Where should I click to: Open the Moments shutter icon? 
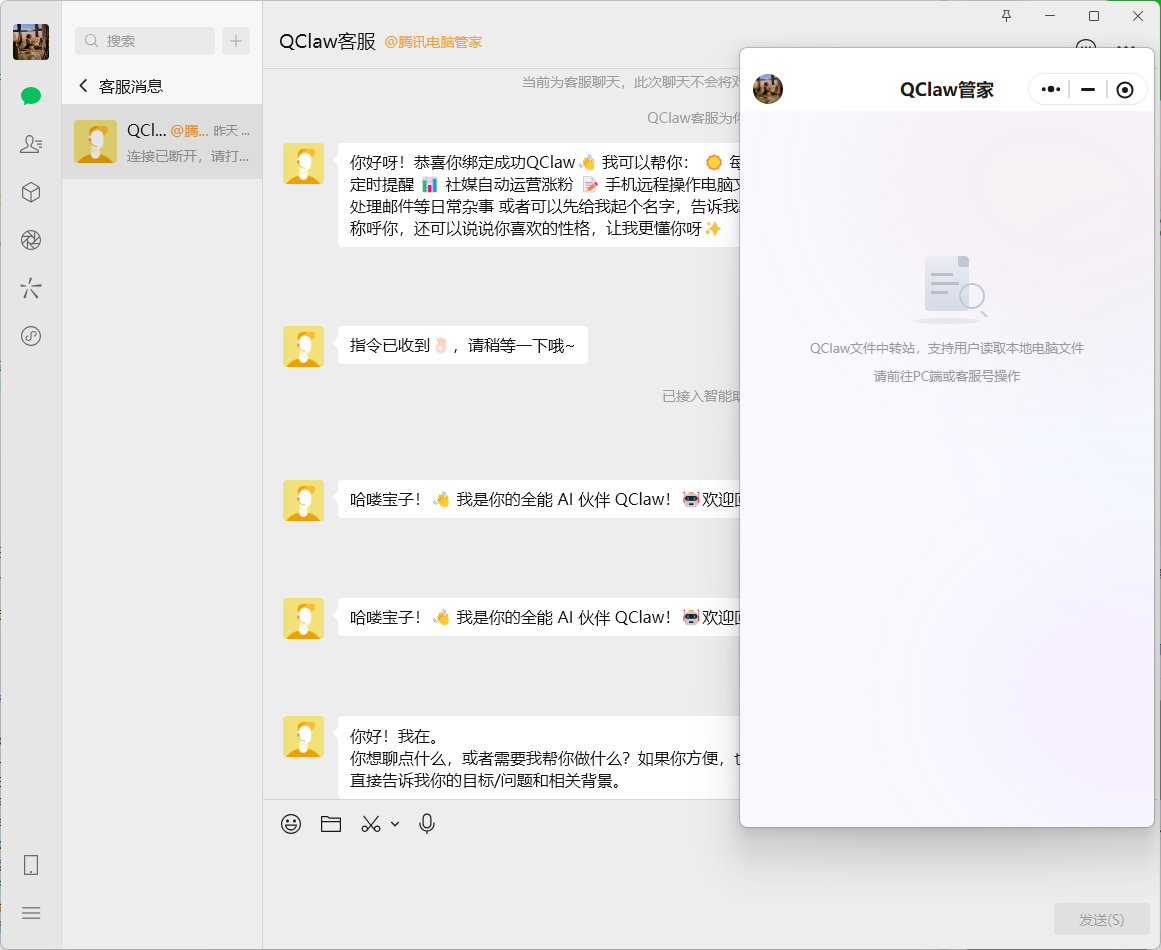(31, 240)
